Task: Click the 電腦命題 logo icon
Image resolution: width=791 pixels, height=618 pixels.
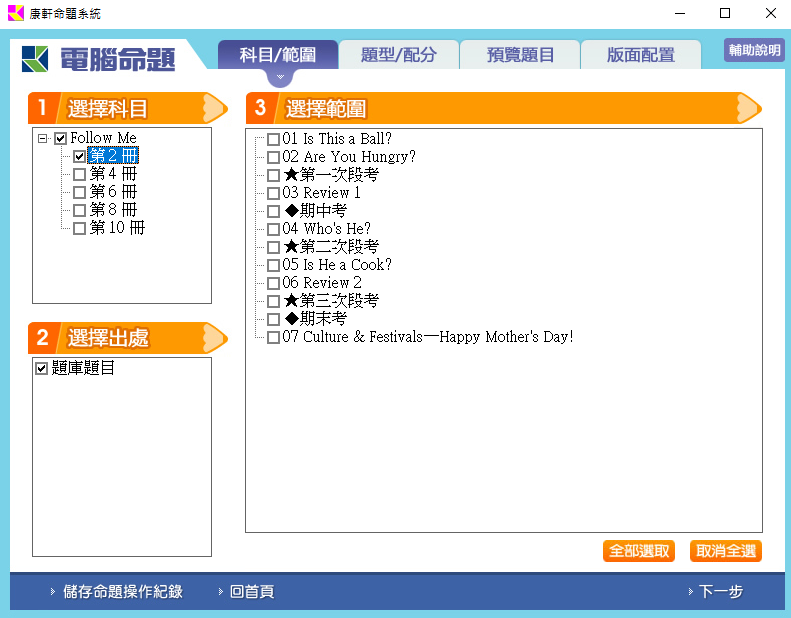Action: point(35,59)
